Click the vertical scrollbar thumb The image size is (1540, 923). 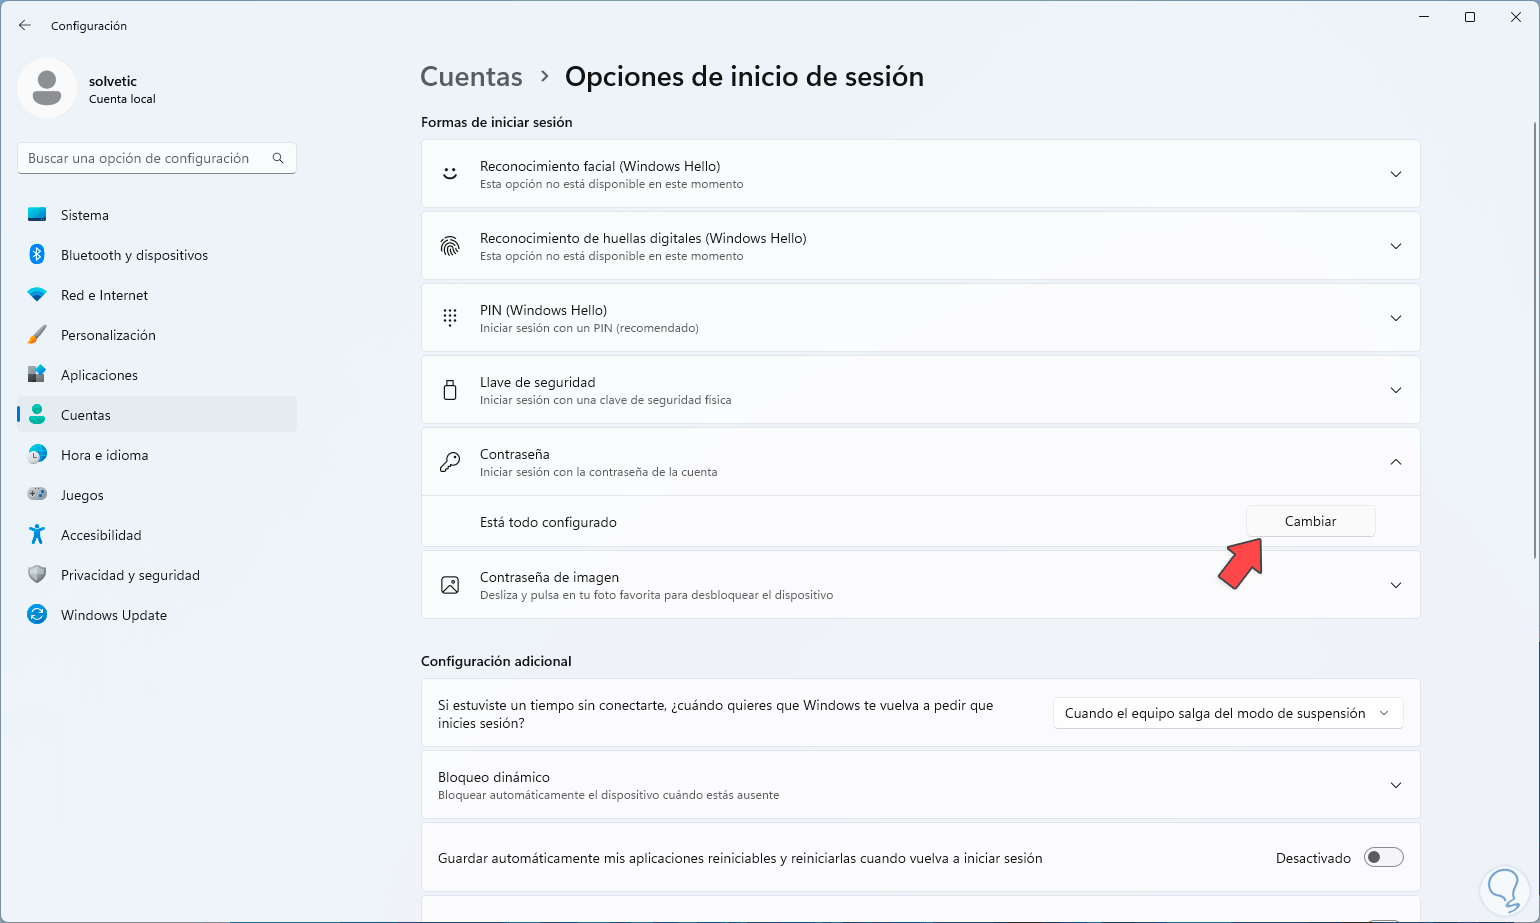pyautogui.click(x=1534, y=340)
